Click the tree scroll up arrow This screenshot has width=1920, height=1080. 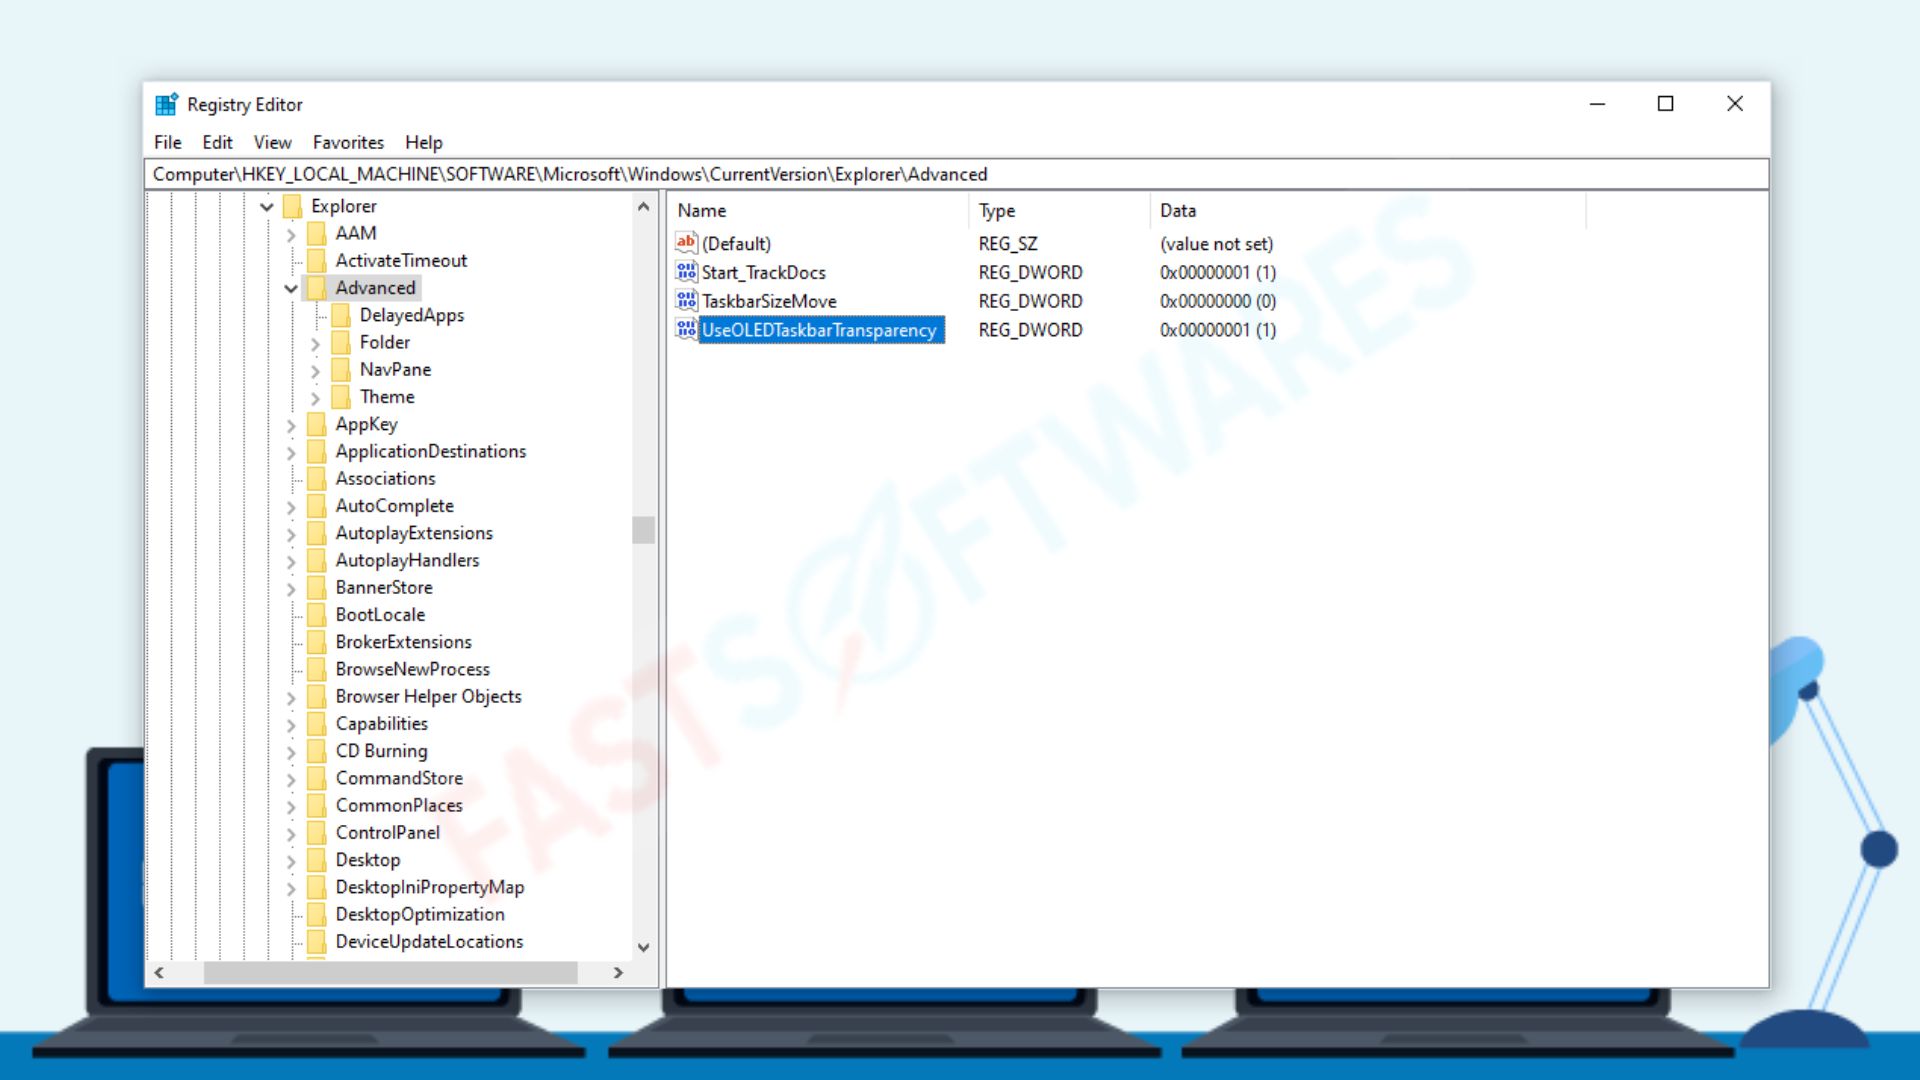[644, 207]
